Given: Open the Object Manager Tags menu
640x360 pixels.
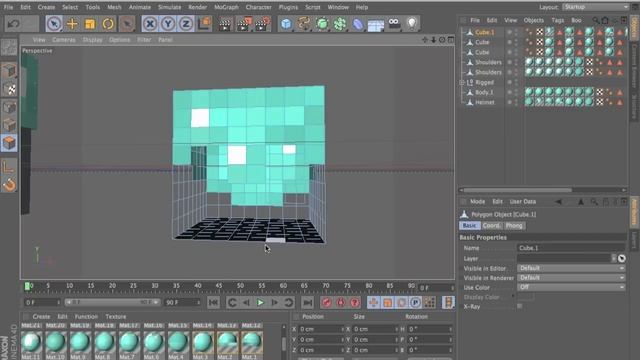Looking at the screenshot, I should (558, 20).
